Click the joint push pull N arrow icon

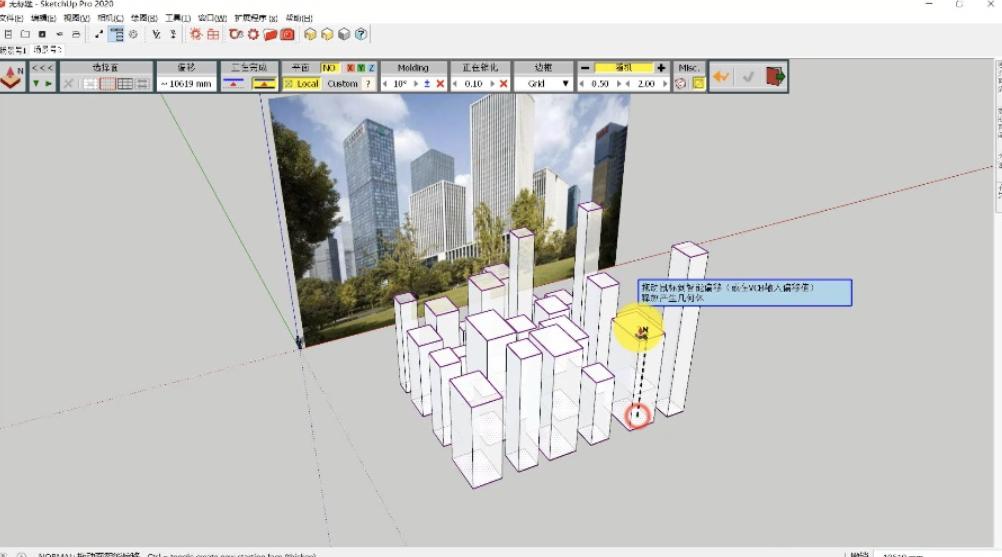point(12,76)
